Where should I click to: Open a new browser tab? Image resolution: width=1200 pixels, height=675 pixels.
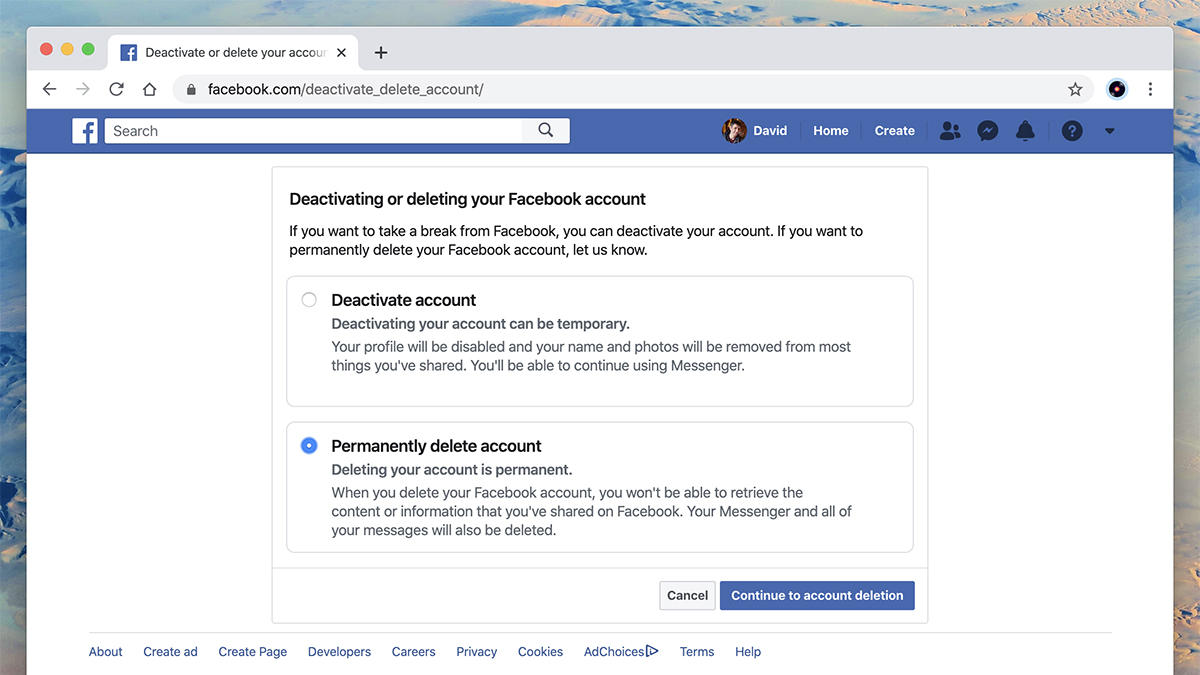pyautogui.click(x=380, y=53)
